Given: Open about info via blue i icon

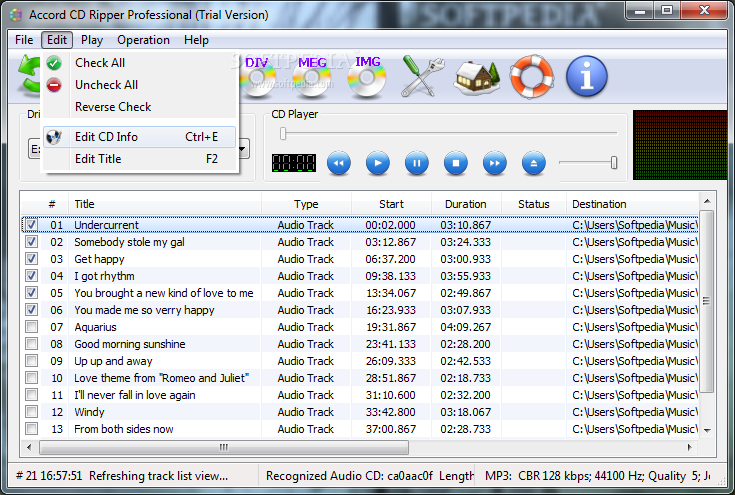Looking at the screenshot, I should [x=587, y=76].
